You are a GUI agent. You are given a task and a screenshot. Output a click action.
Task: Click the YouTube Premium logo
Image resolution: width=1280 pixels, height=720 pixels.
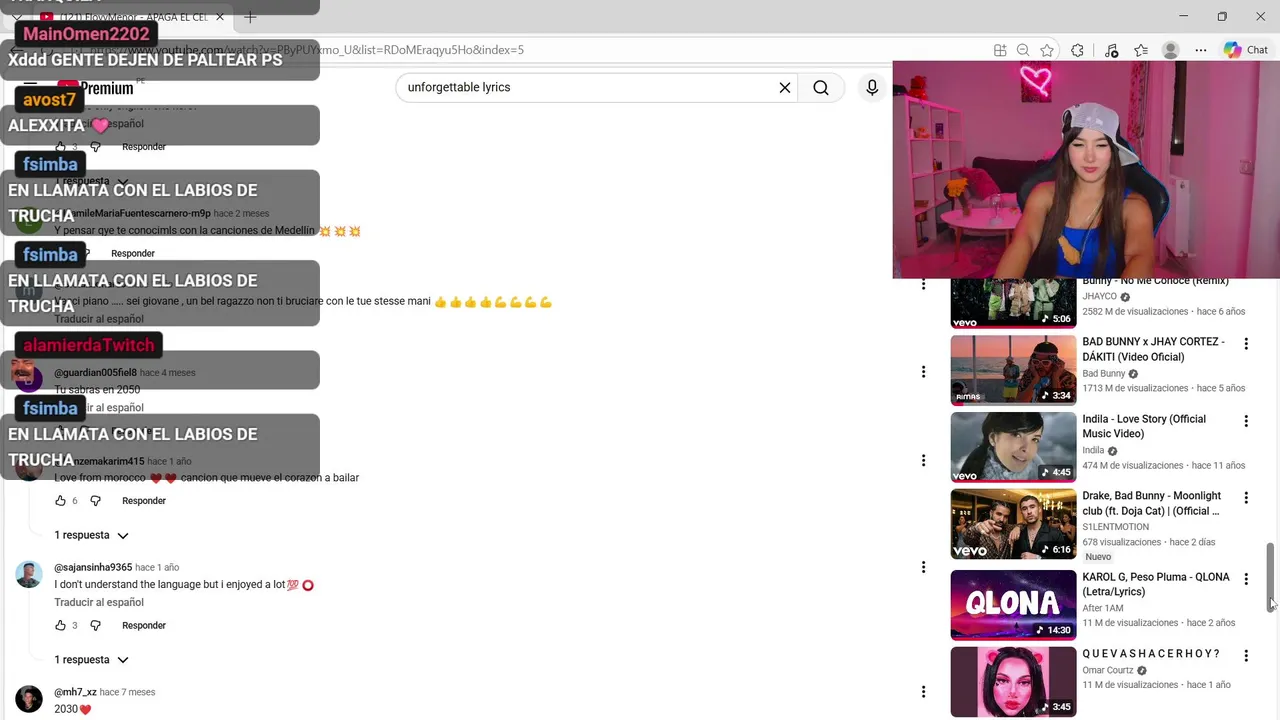pos(95,88)
